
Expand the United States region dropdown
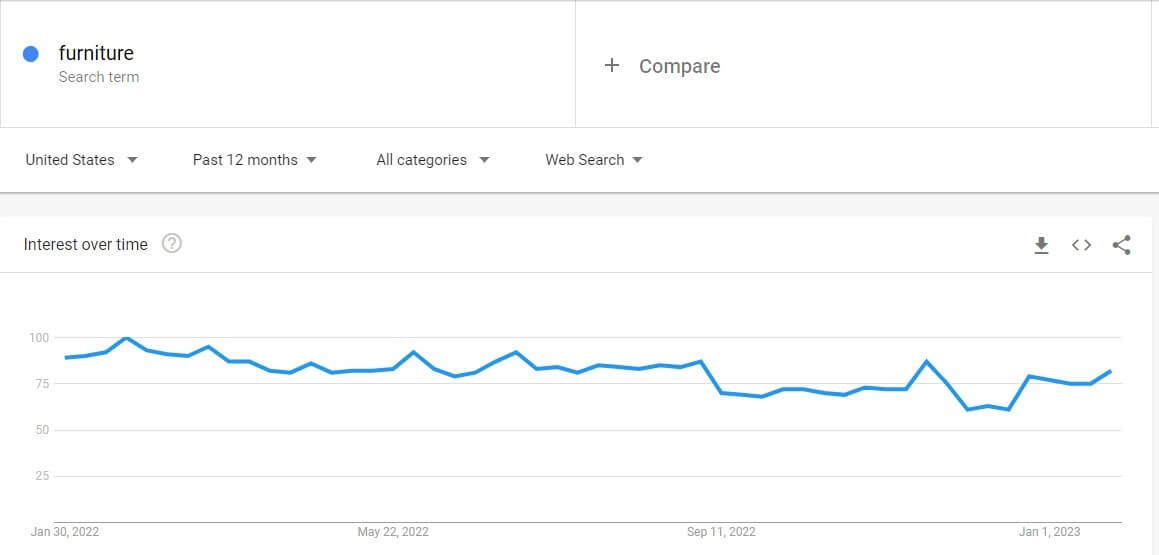pyautogui.click(x=81, y=160)
